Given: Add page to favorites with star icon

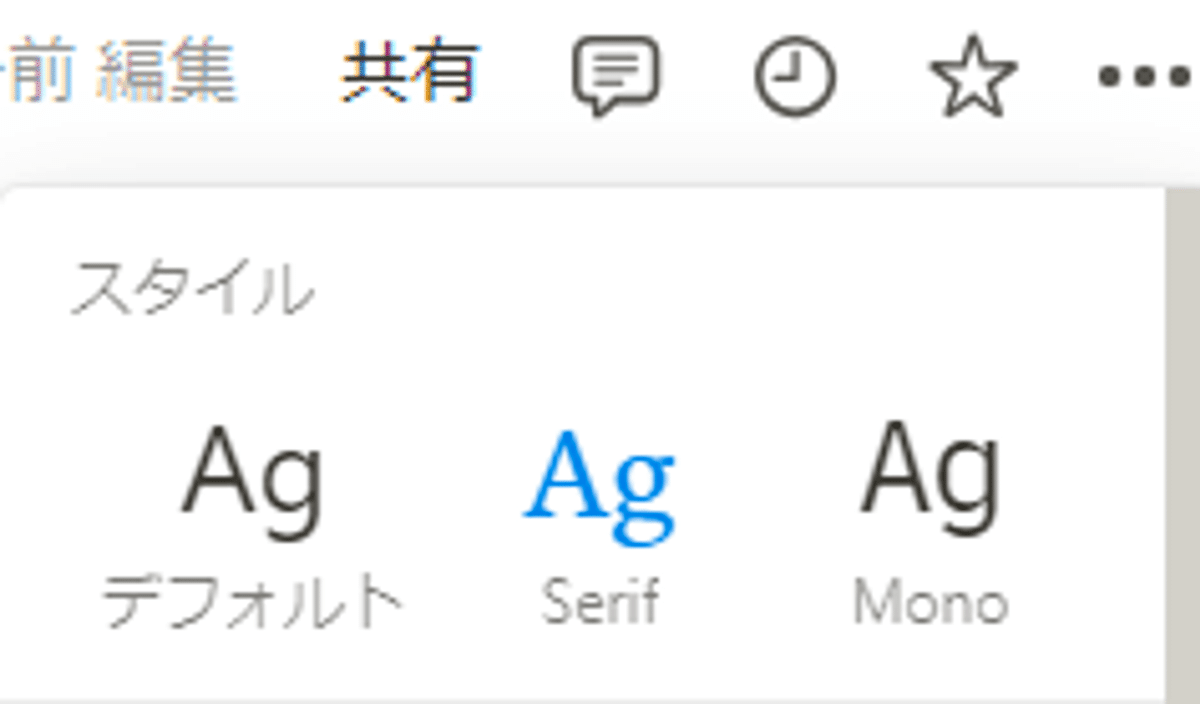Looking at the screenshot, I should click(973, 76).
